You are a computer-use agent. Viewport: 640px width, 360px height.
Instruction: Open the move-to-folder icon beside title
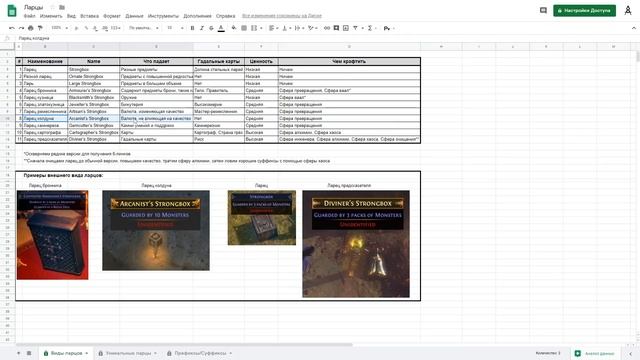[62, 7]
